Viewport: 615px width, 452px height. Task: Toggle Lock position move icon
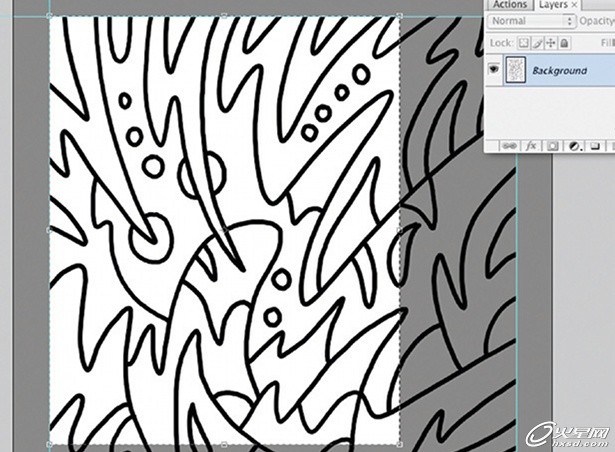551,43
